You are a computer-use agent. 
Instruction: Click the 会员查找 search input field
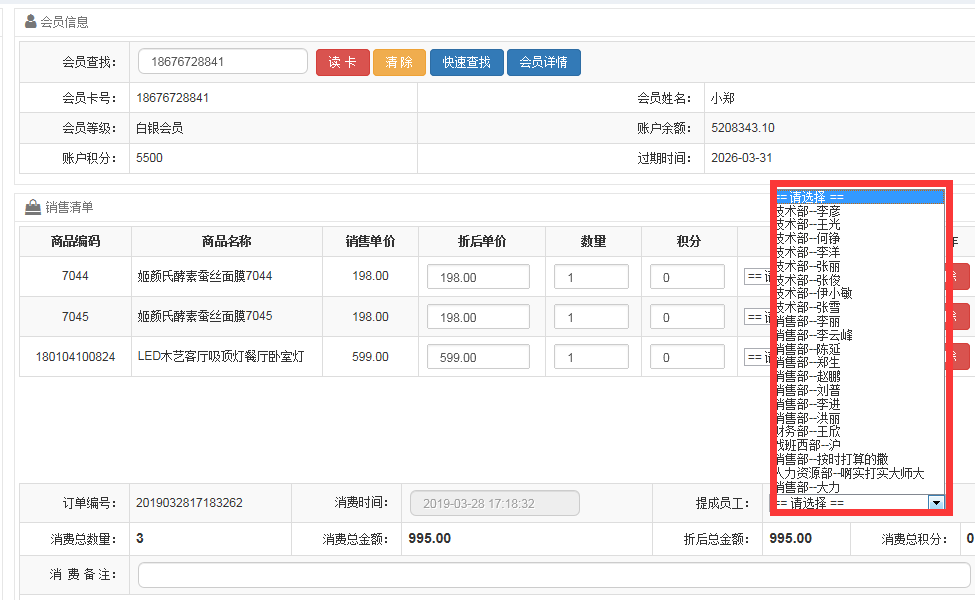[222, 62]
